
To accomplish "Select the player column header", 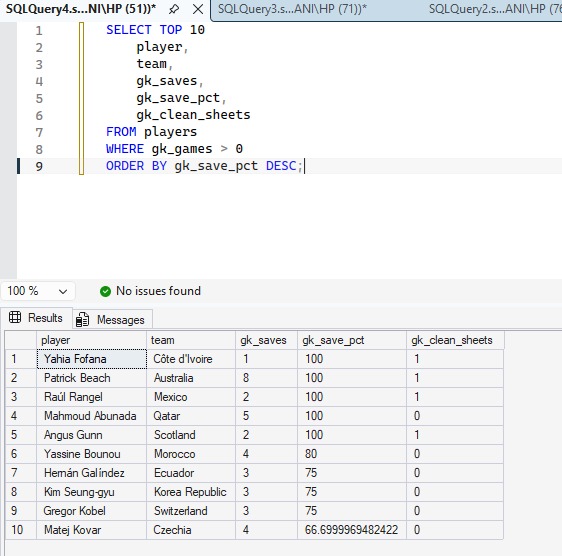I will [x=91, y=340].
